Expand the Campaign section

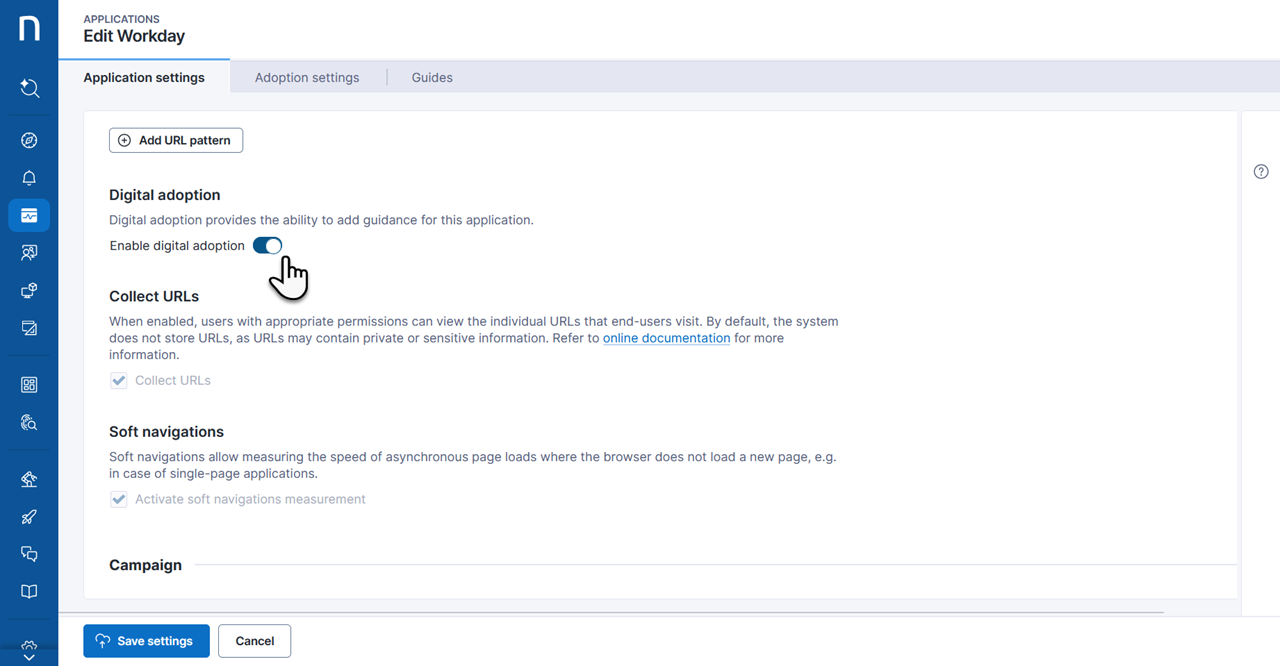coord(146,565)
